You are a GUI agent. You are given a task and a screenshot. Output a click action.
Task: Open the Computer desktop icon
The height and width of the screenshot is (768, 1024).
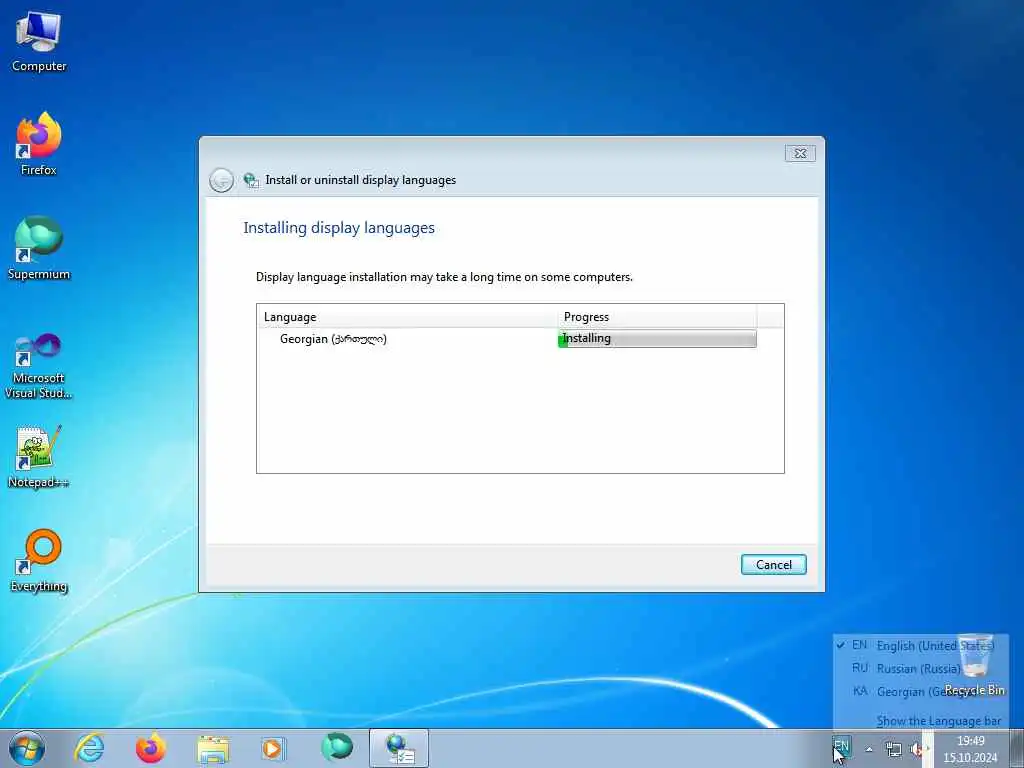(39, 42)
